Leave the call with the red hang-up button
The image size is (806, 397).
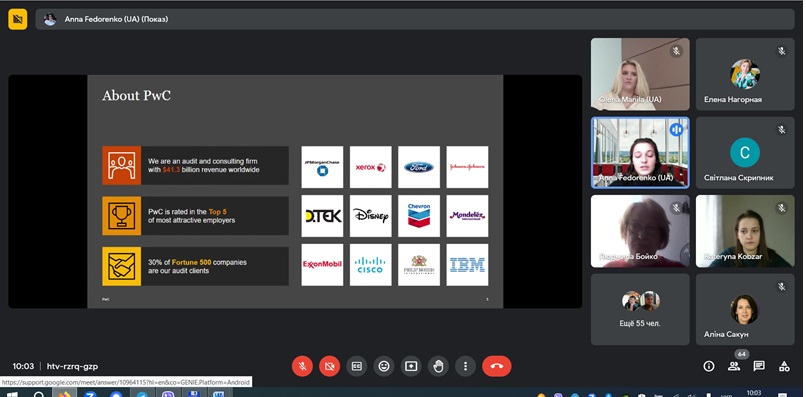pyautogui.click(x=497, y=366)
